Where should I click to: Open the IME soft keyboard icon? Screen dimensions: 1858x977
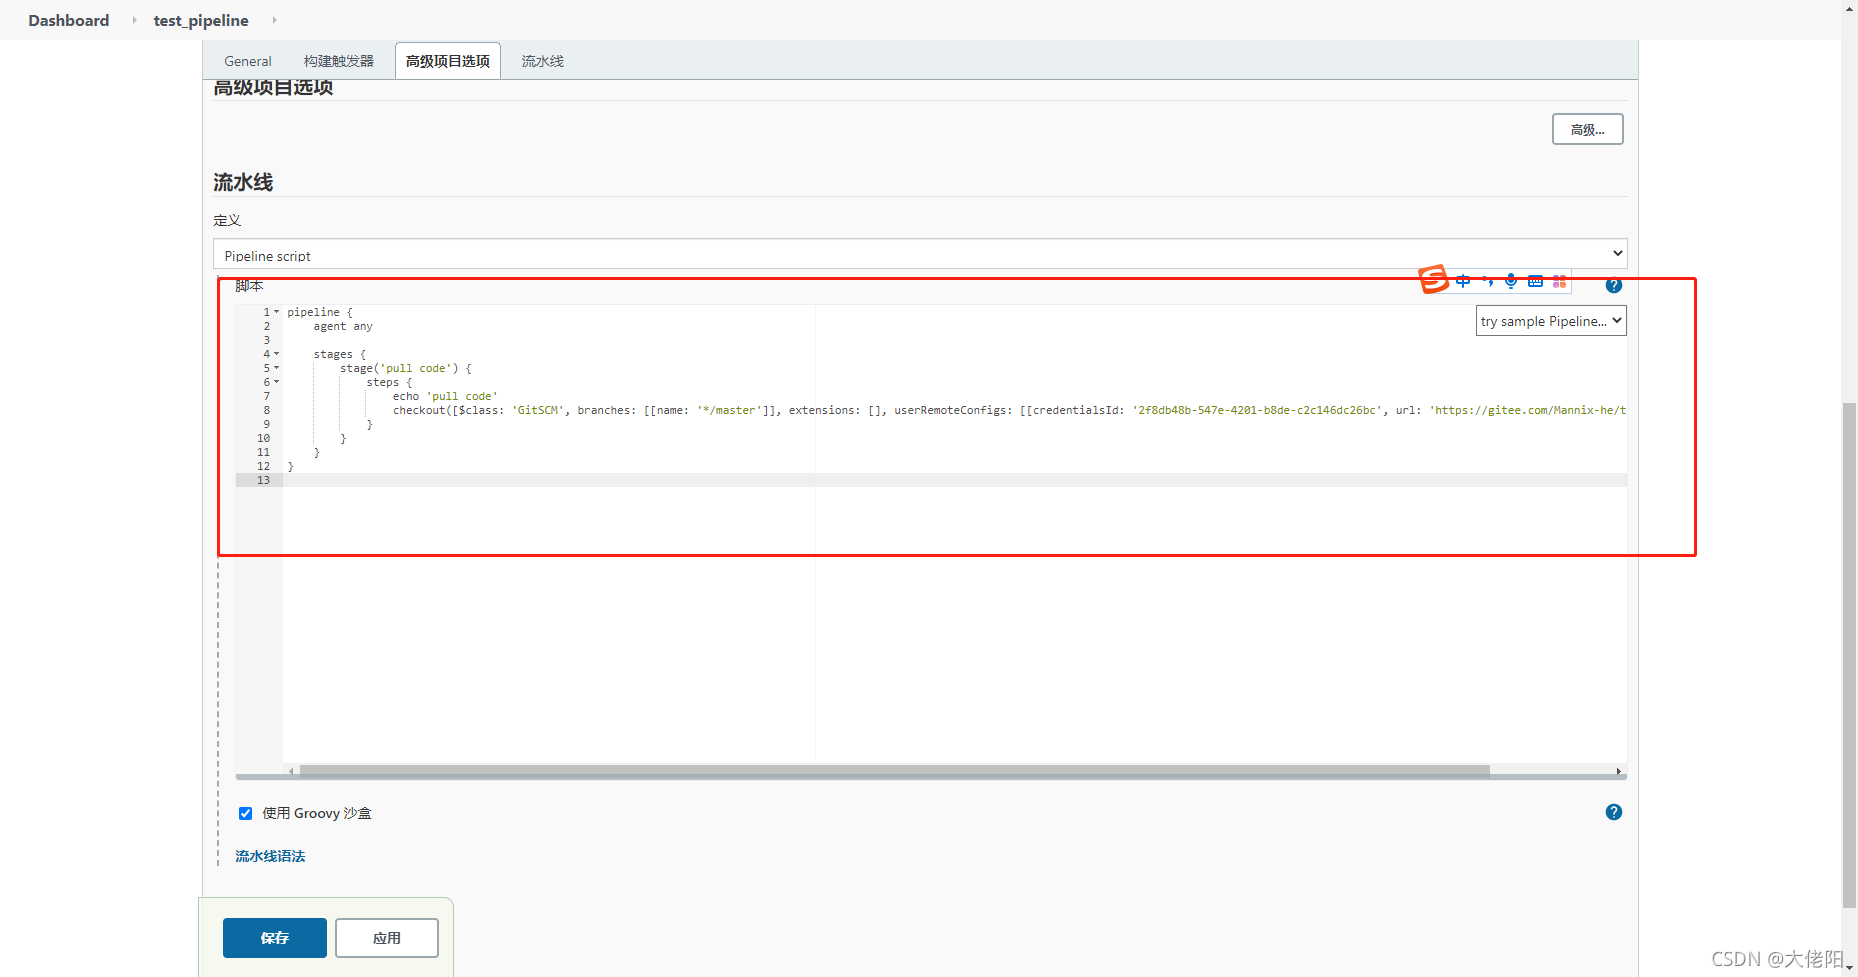tap(1535, 281)
